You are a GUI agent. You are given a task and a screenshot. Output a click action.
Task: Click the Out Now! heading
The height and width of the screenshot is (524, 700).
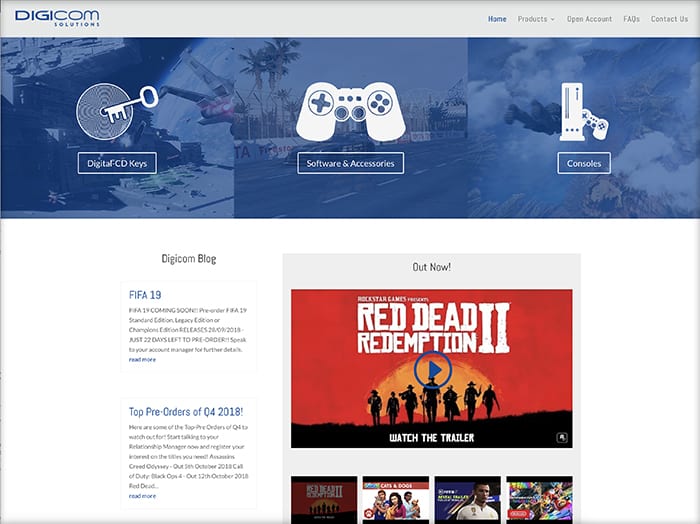tap(432, 267)
